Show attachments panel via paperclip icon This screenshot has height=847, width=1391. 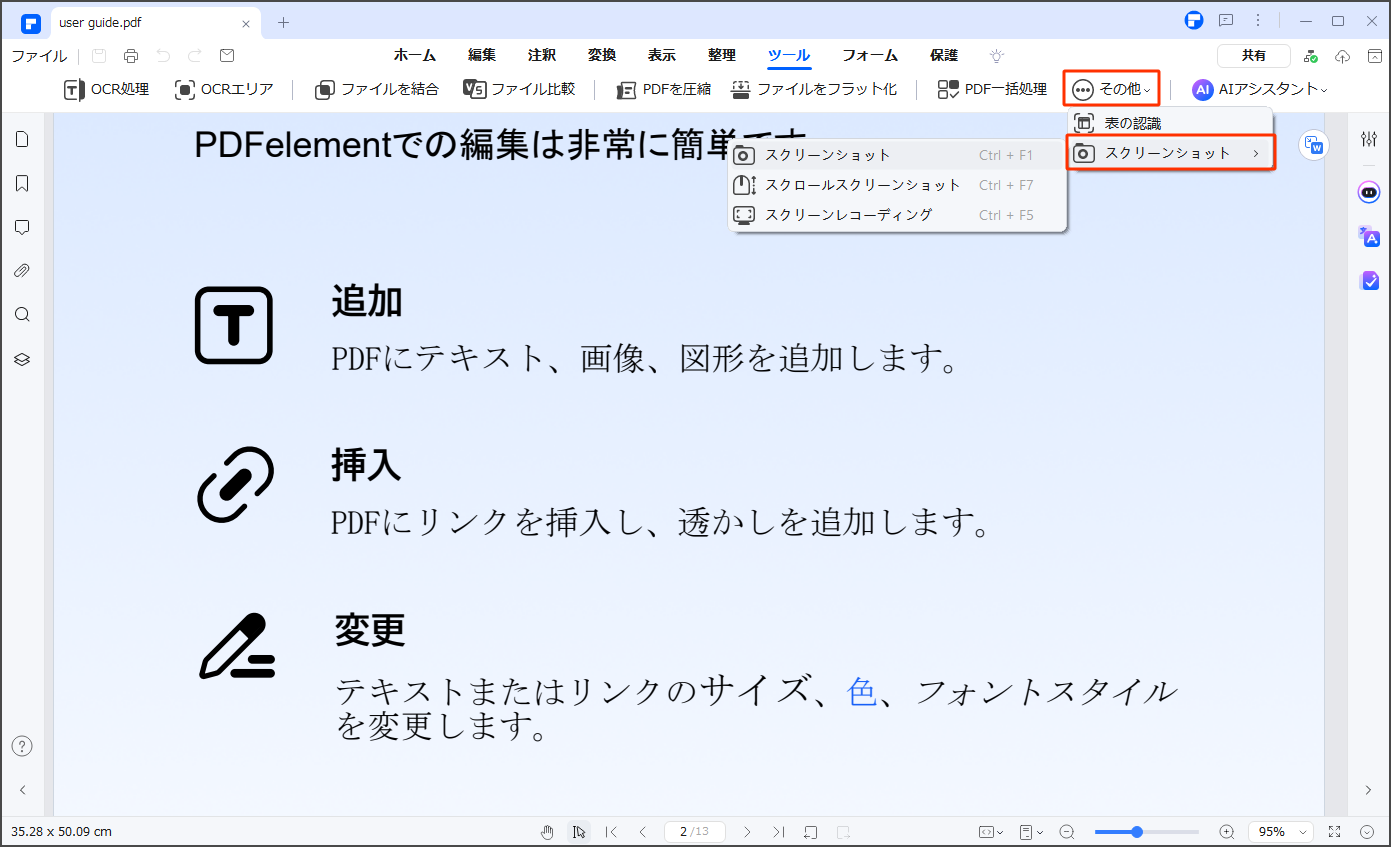pyautogui.click(x=22, y=271)
